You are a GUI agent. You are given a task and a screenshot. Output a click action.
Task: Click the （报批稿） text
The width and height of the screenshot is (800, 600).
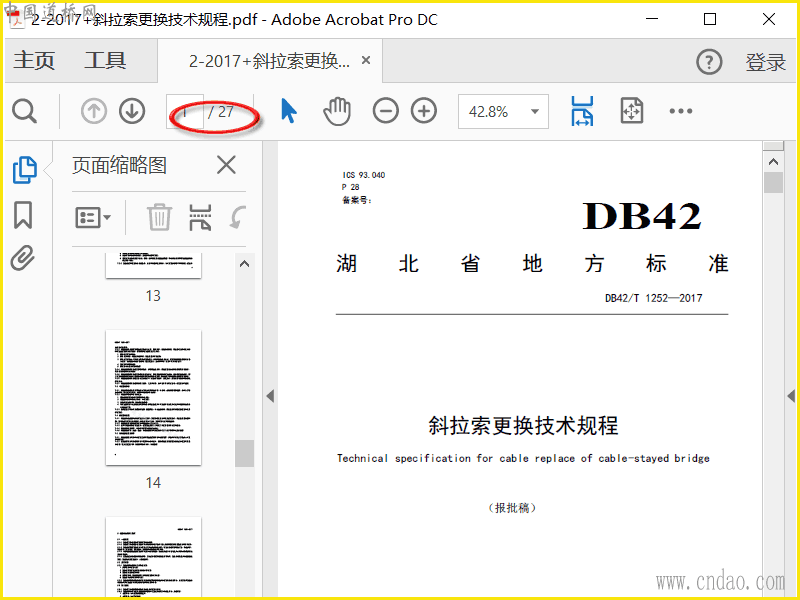[512, 508]
